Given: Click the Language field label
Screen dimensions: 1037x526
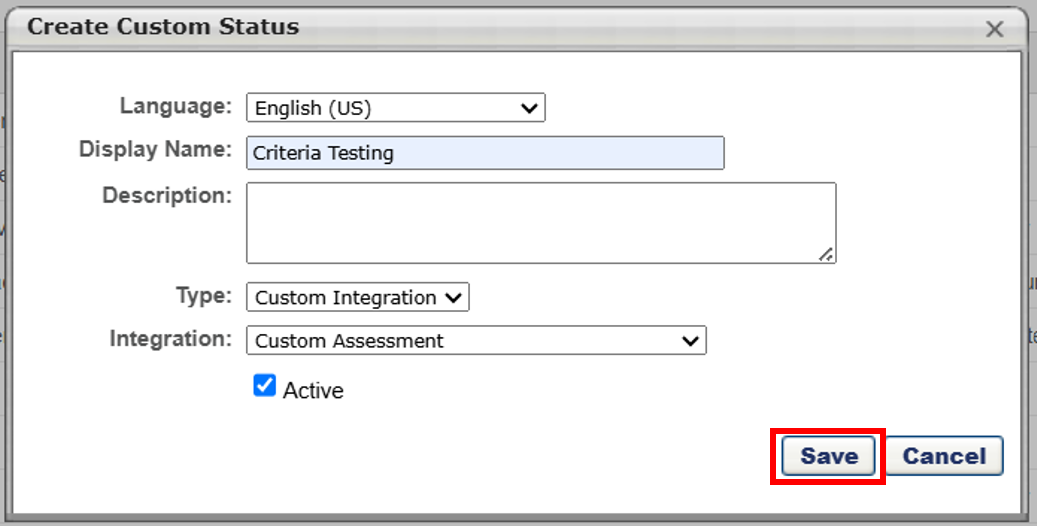Looking at the screenshot, I should click(x=175, y=106).
